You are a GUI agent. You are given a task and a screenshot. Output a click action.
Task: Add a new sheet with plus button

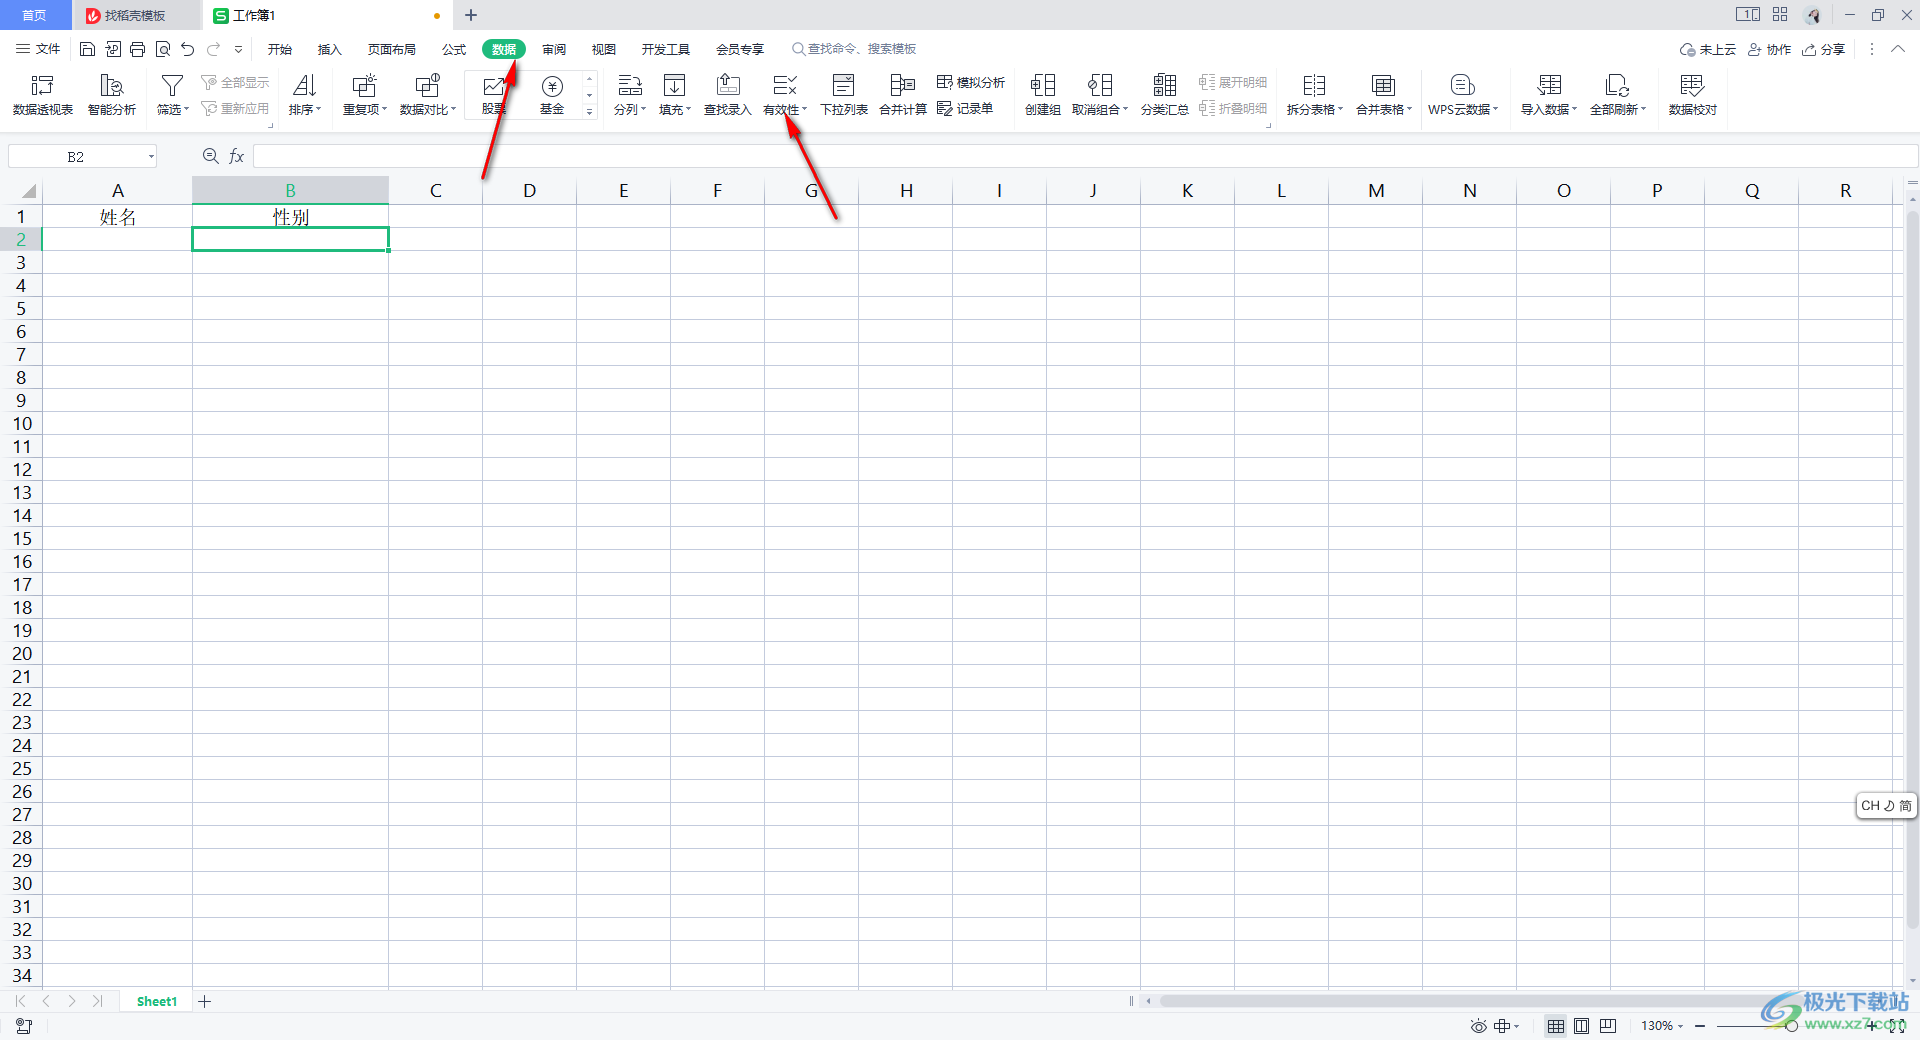click(204, 1001)
